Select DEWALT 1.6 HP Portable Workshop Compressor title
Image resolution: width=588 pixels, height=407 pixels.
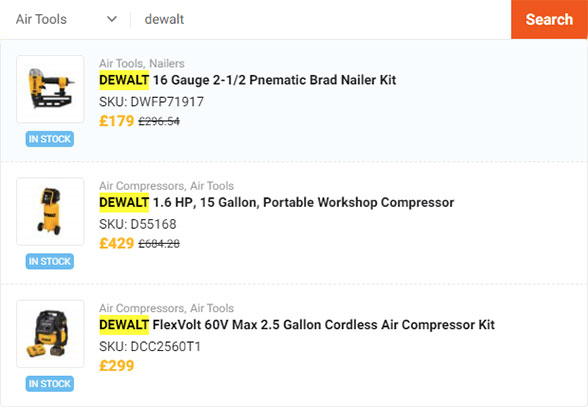[276, 202]
